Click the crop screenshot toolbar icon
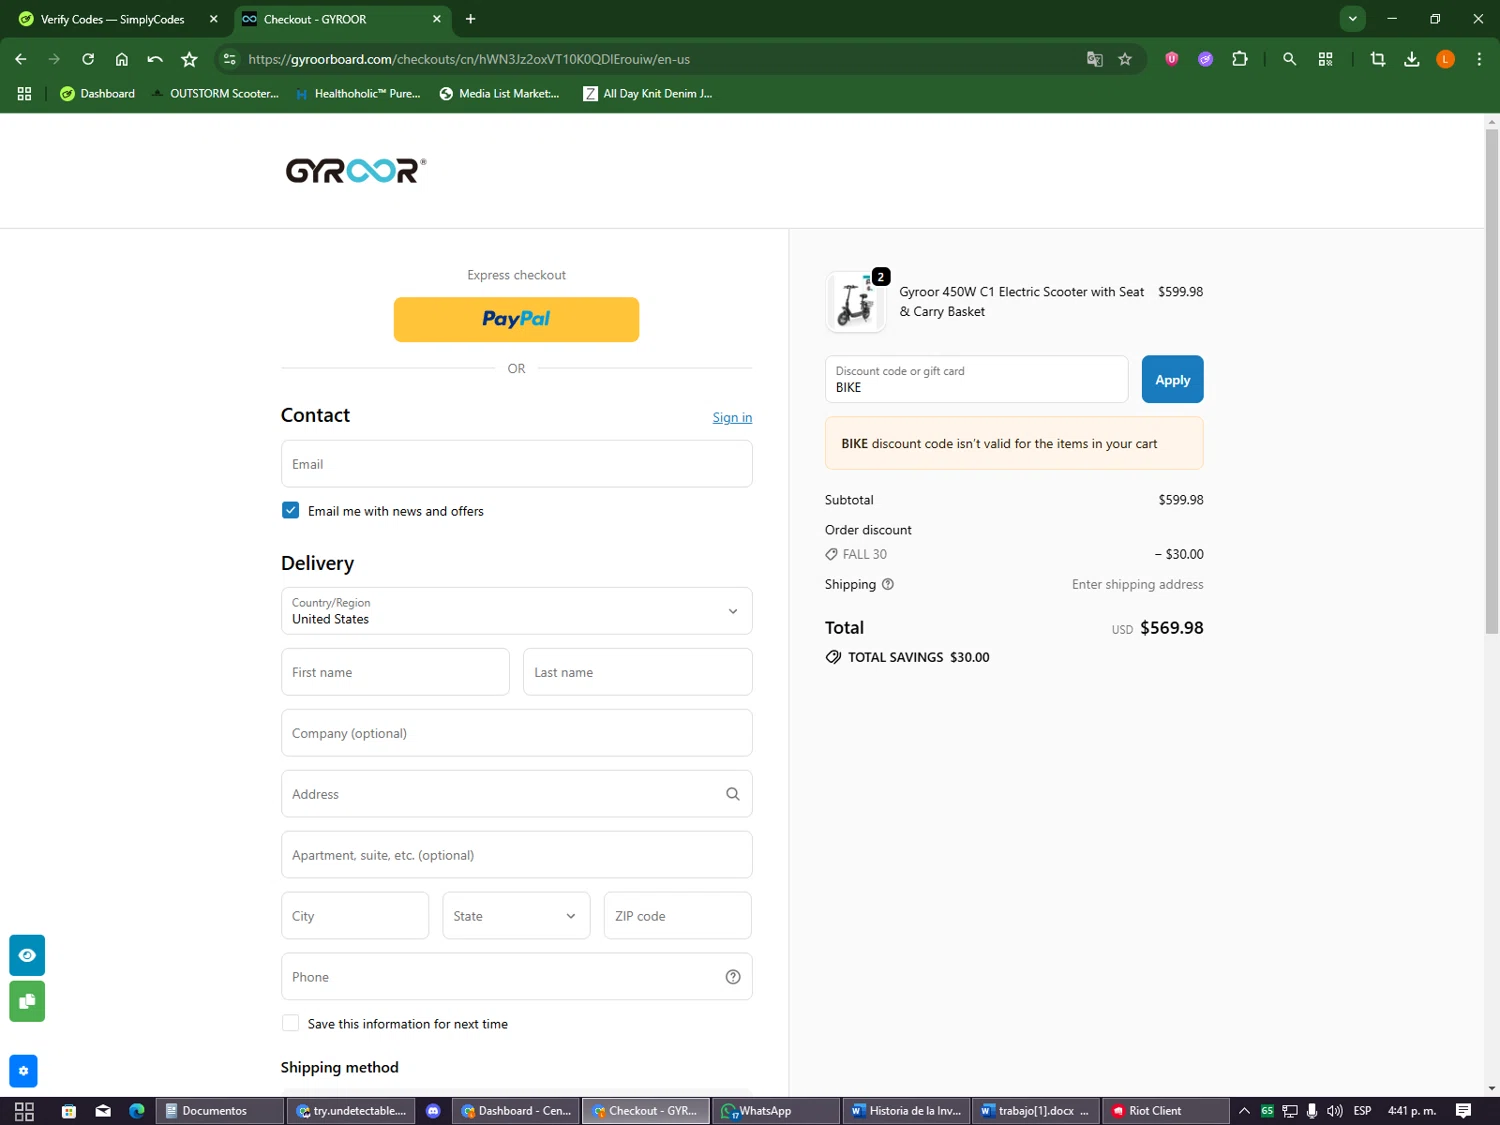 [1378, 59]
